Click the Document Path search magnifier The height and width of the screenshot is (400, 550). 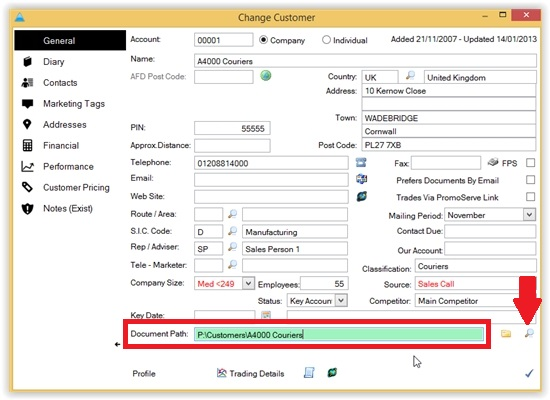click(529, 333)
